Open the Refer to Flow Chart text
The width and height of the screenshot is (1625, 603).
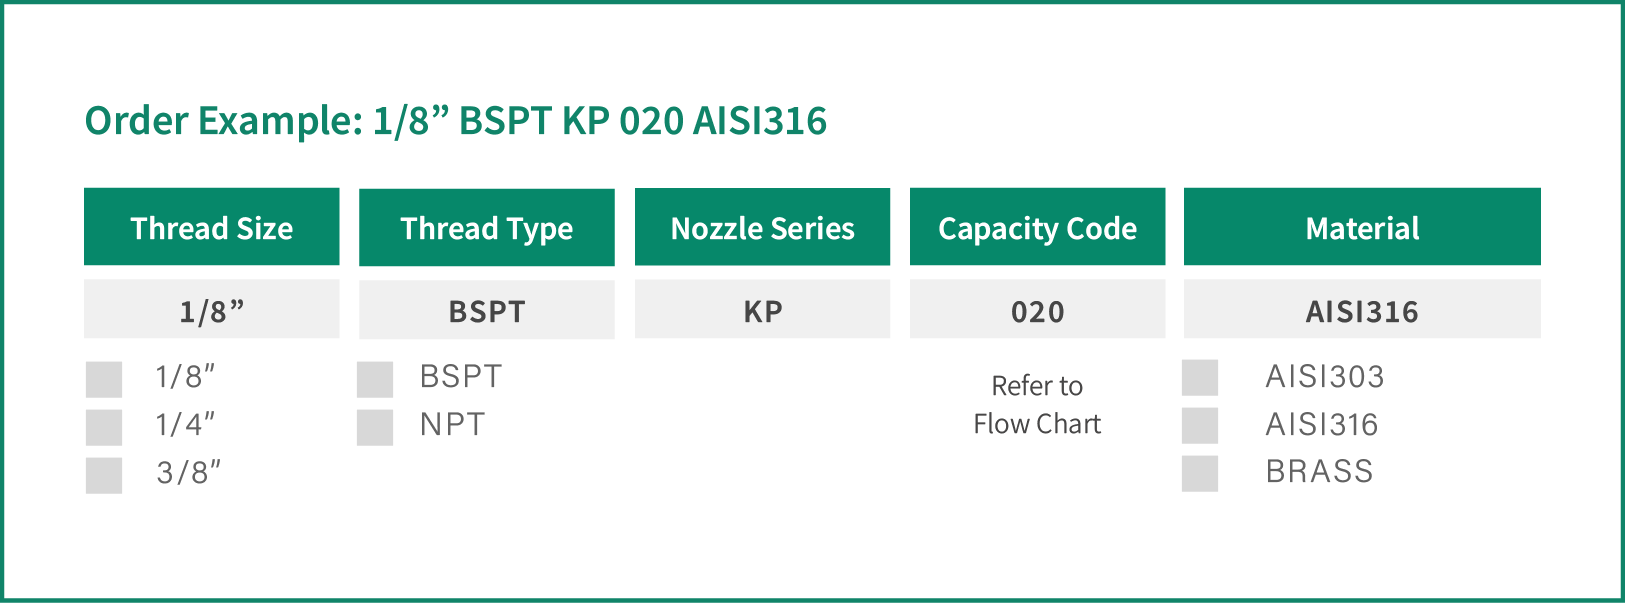(x=1037, y=405)
